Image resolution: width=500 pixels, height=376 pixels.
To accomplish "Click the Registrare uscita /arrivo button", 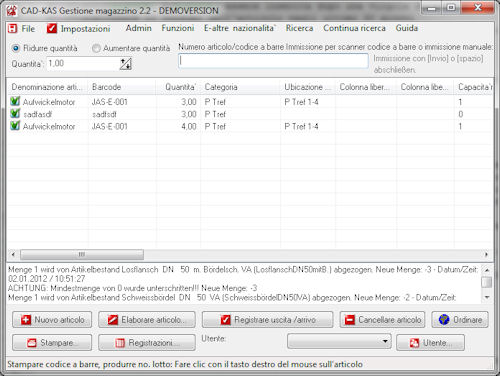I will pos(267,320).
